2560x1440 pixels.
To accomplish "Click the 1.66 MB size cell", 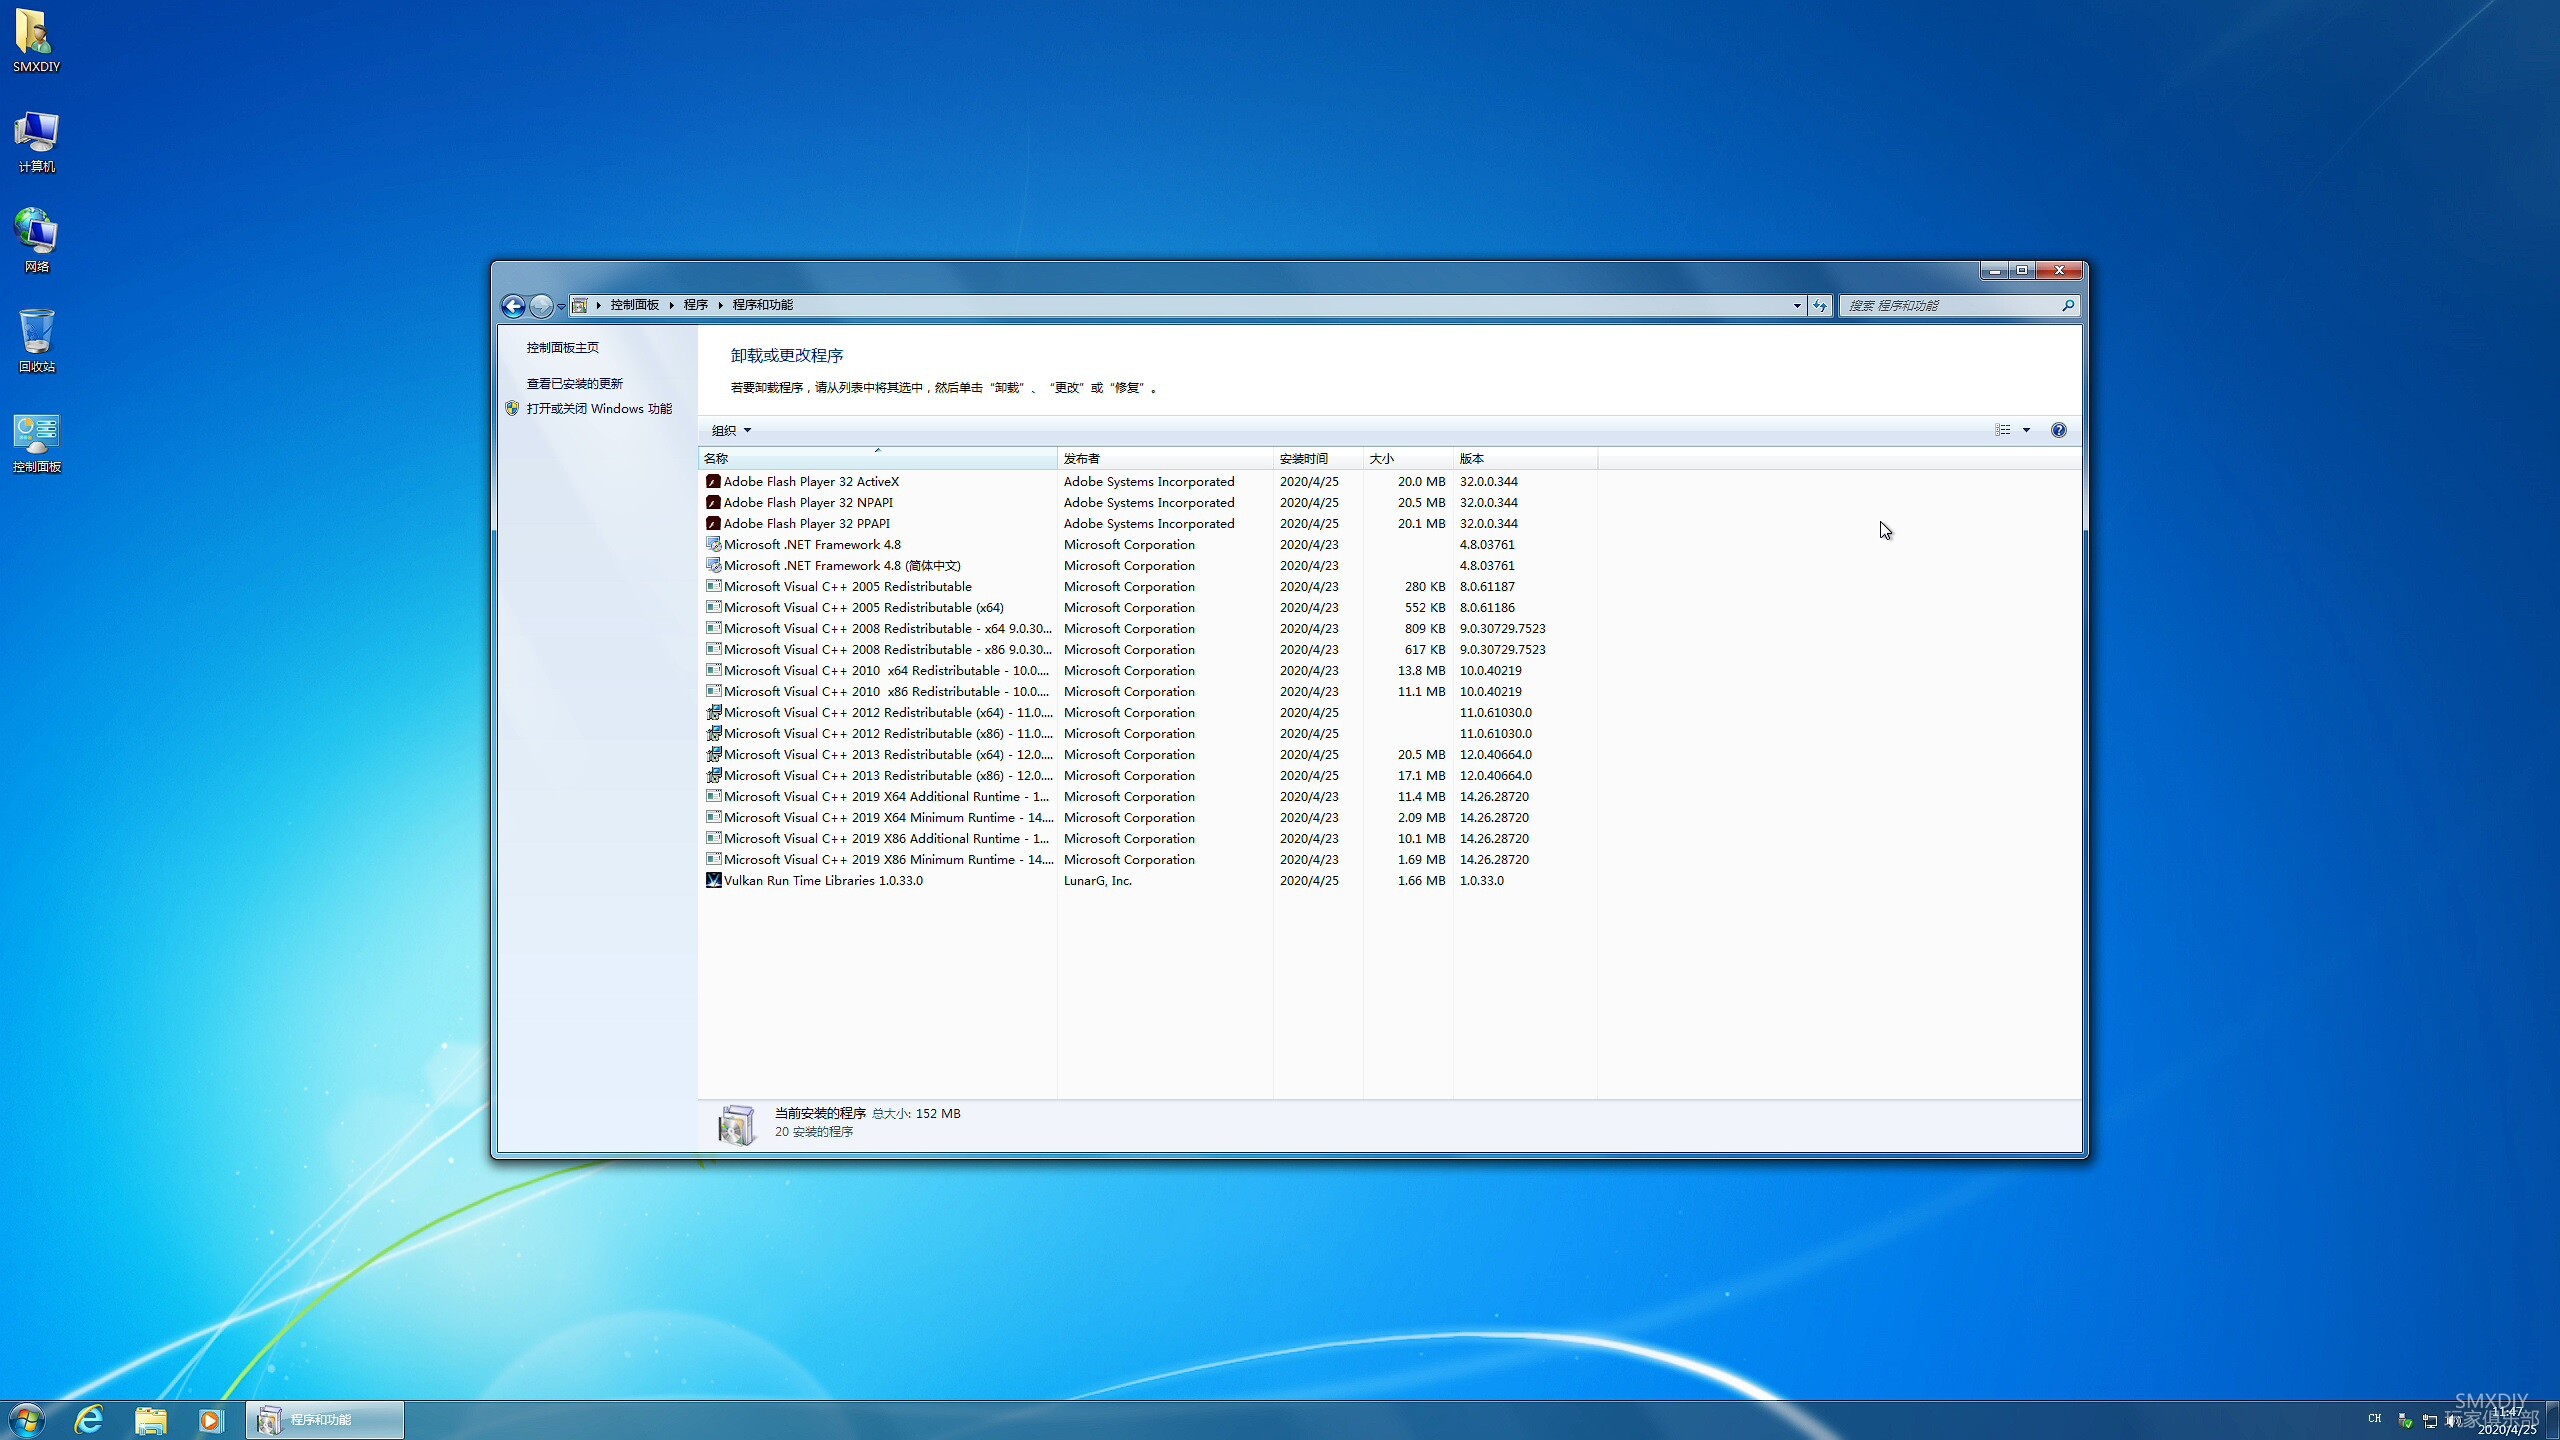I will pyautogui.click(x=1421, y=881).
